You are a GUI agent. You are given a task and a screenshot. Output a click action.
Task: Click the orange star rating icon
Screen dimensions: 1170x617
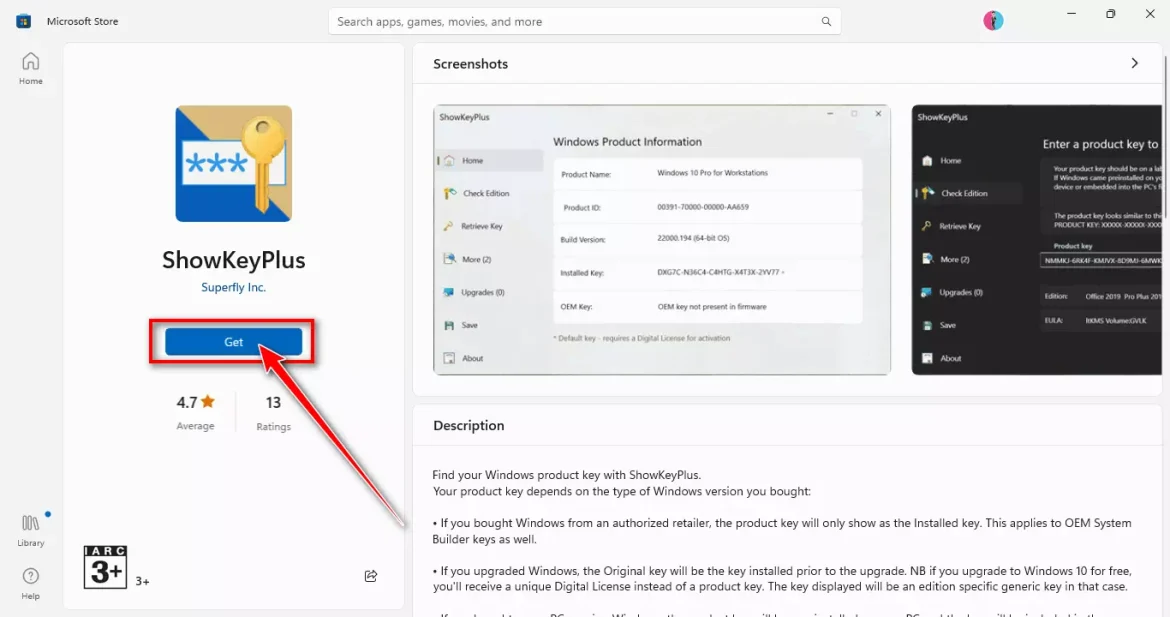[x=207, y=401]
